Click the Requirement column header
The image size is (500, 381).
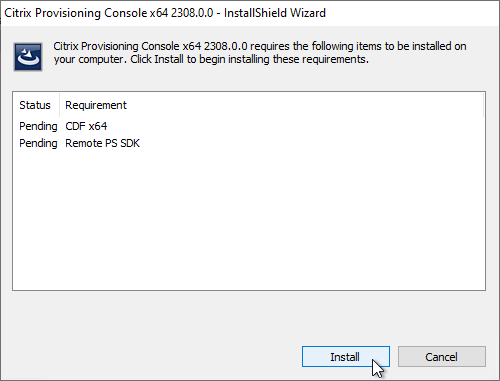click(x=96, y=105)
